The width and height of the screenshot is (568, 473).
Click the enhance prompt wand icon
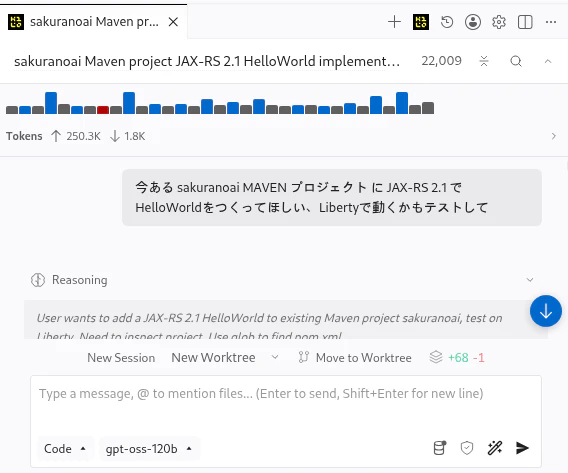(x=494, y=448)
